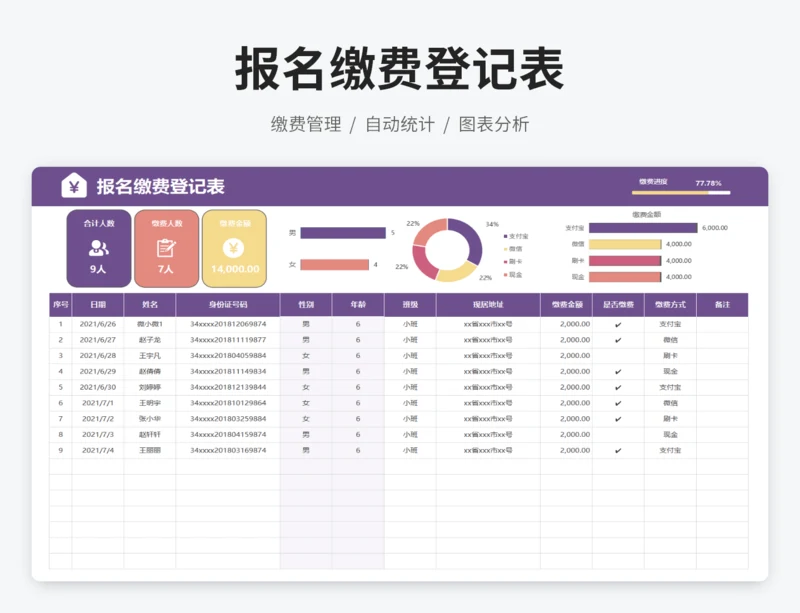Viewport: 800px width, 613px height.
Task: Toggle the paid checkmark for 赵倩倩
Action: click(x=618, y=372)
